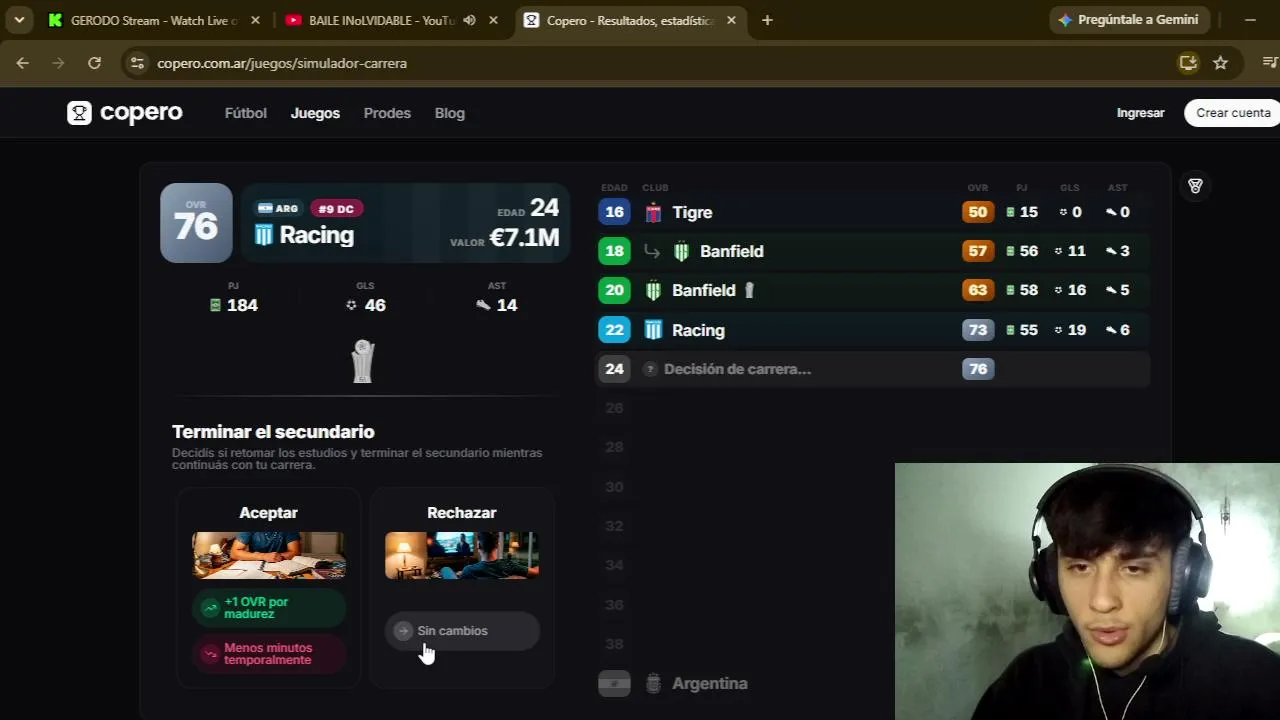Click the silver trophy icon below stats
The height and width of the screenshot is (720, 1280).
point(363,361)
